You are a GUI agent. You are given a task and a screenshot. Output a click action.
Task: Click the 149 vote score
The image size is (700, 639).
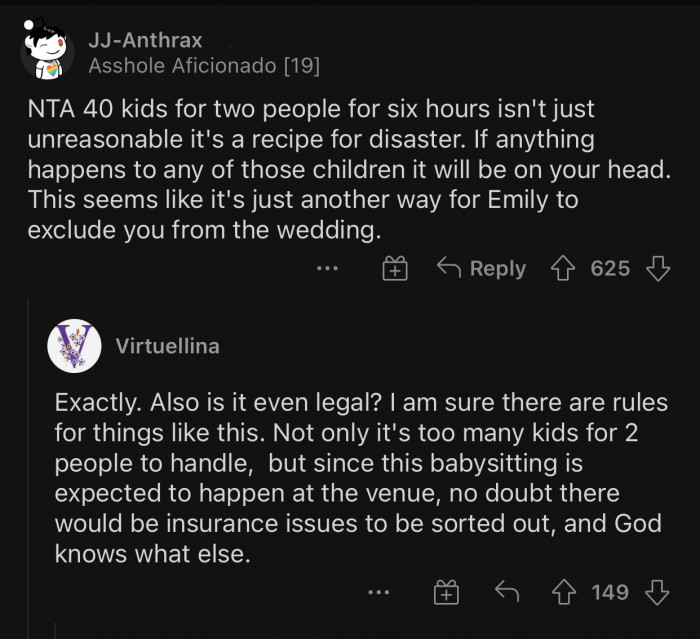coord(610,592)
